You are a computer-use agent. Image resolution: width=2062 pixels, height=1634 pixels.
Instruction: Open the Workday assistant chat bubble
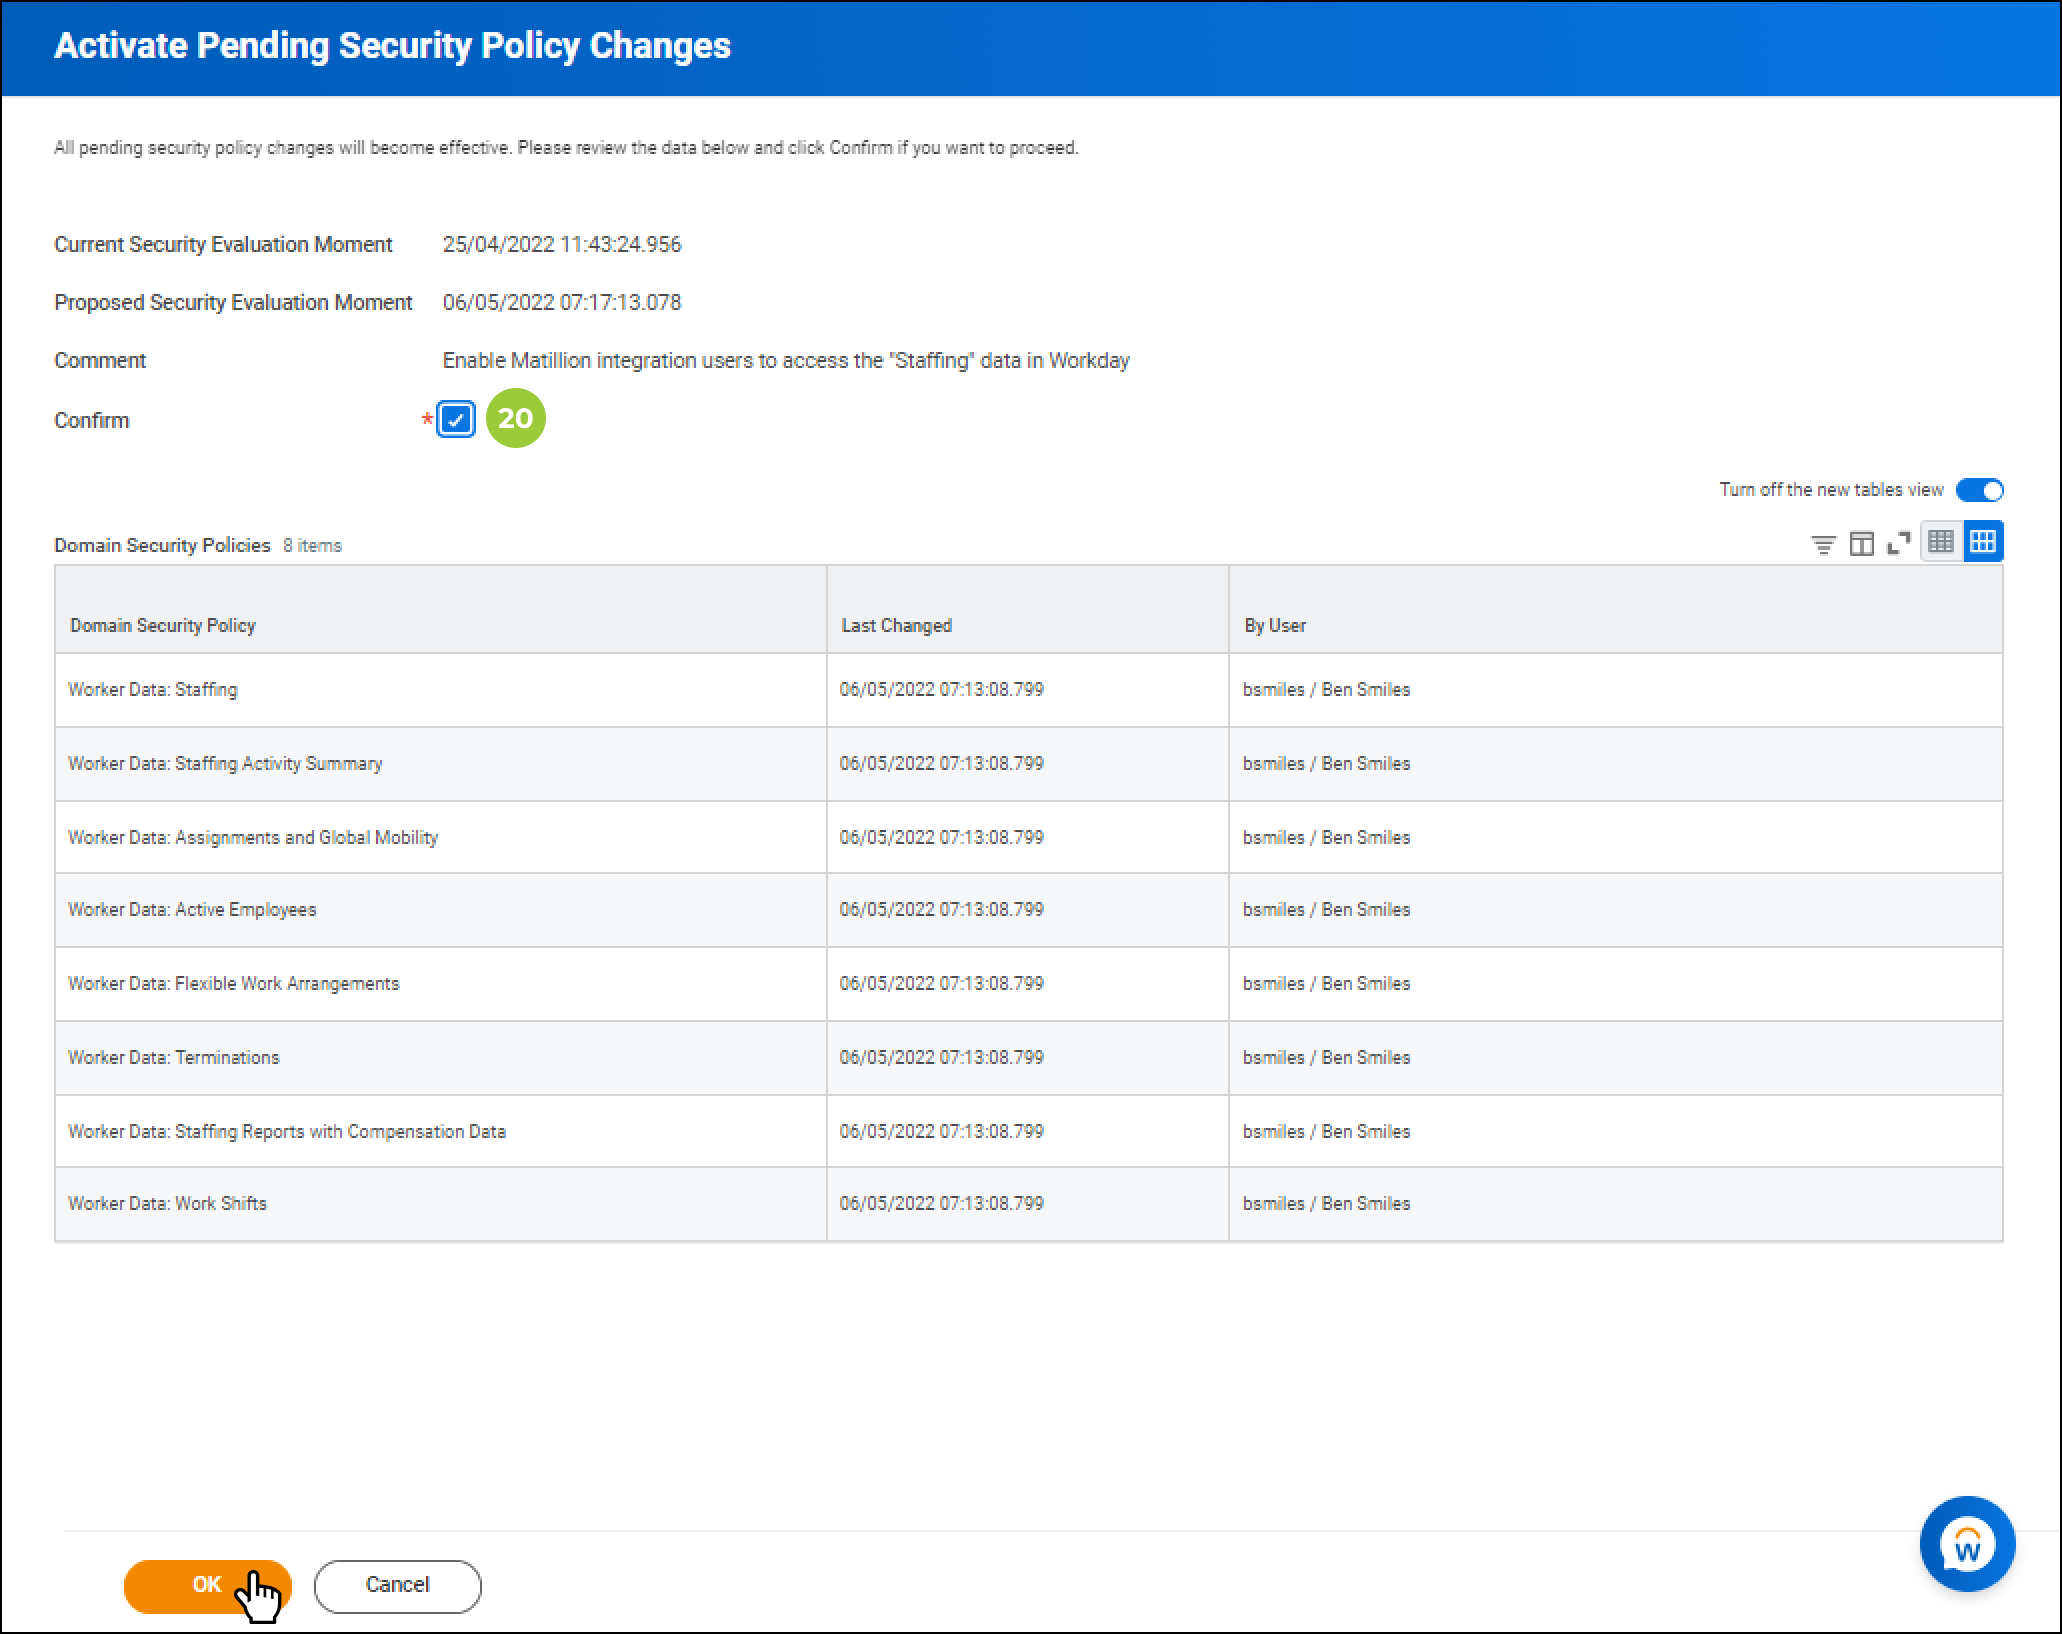point(1967,1543)
